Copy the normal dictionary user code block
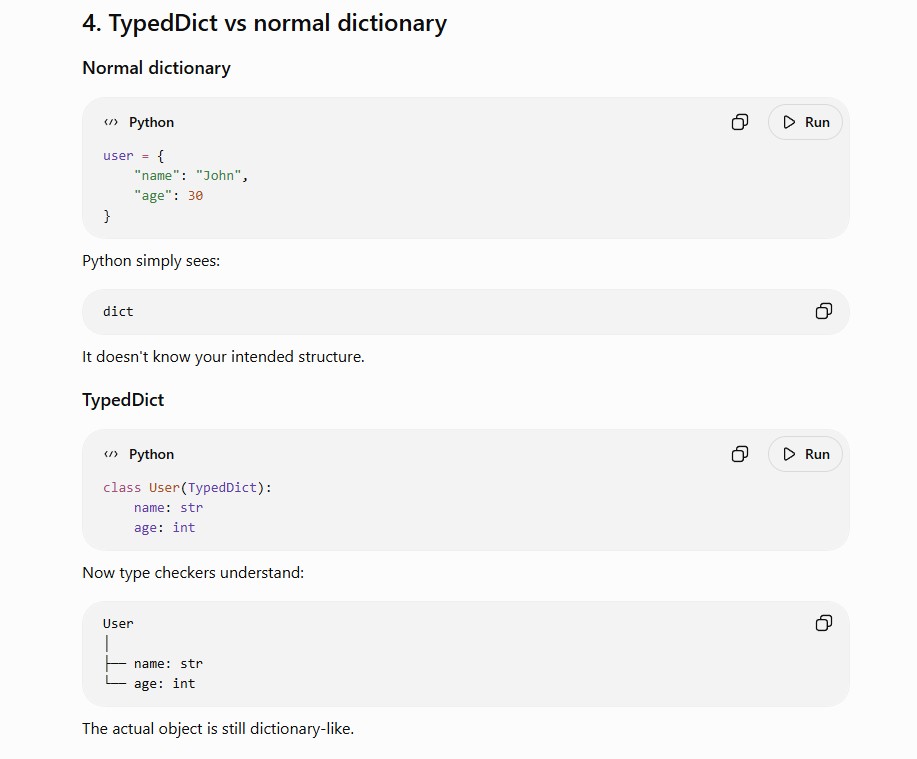 point(740,122)
